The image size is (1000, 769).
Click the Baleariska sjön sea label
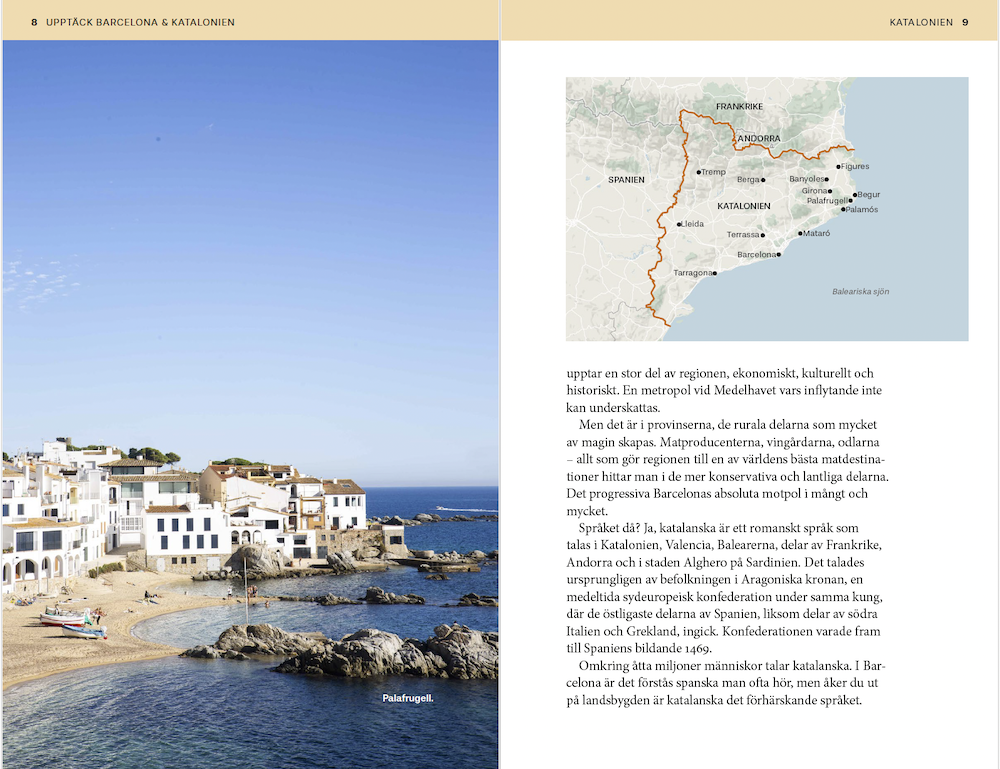point(860,292)
